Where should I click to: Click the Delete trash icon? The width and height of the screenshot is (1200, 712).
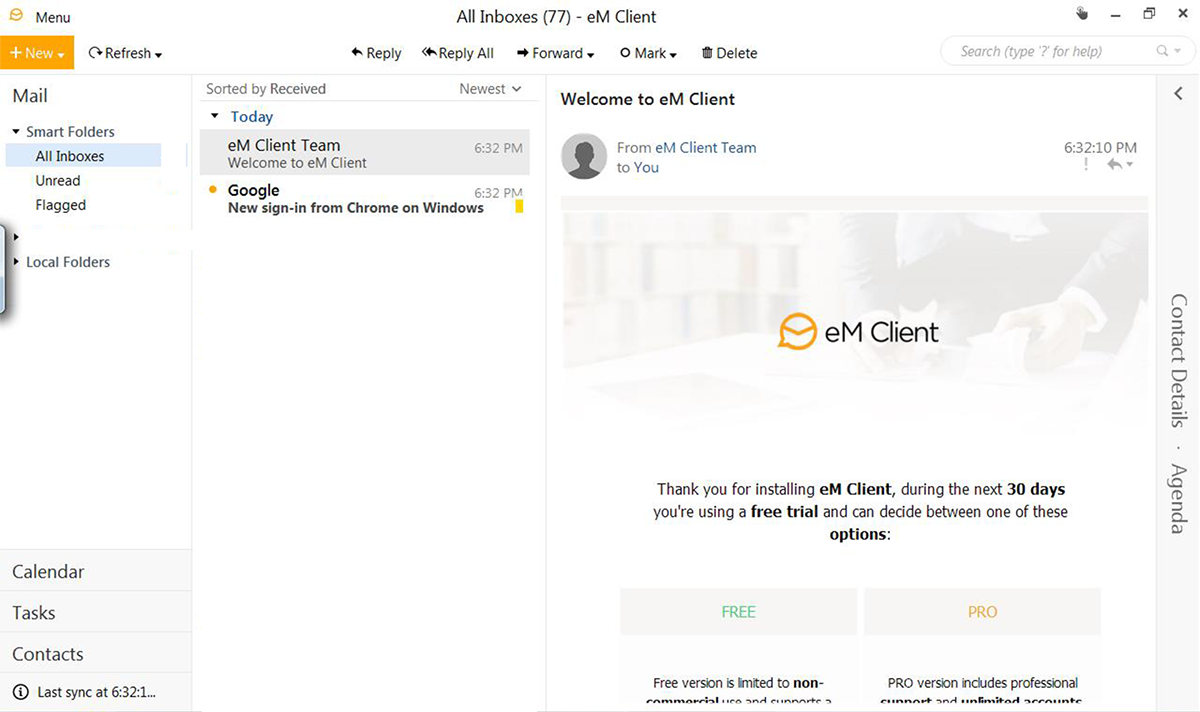pos(707,53)
